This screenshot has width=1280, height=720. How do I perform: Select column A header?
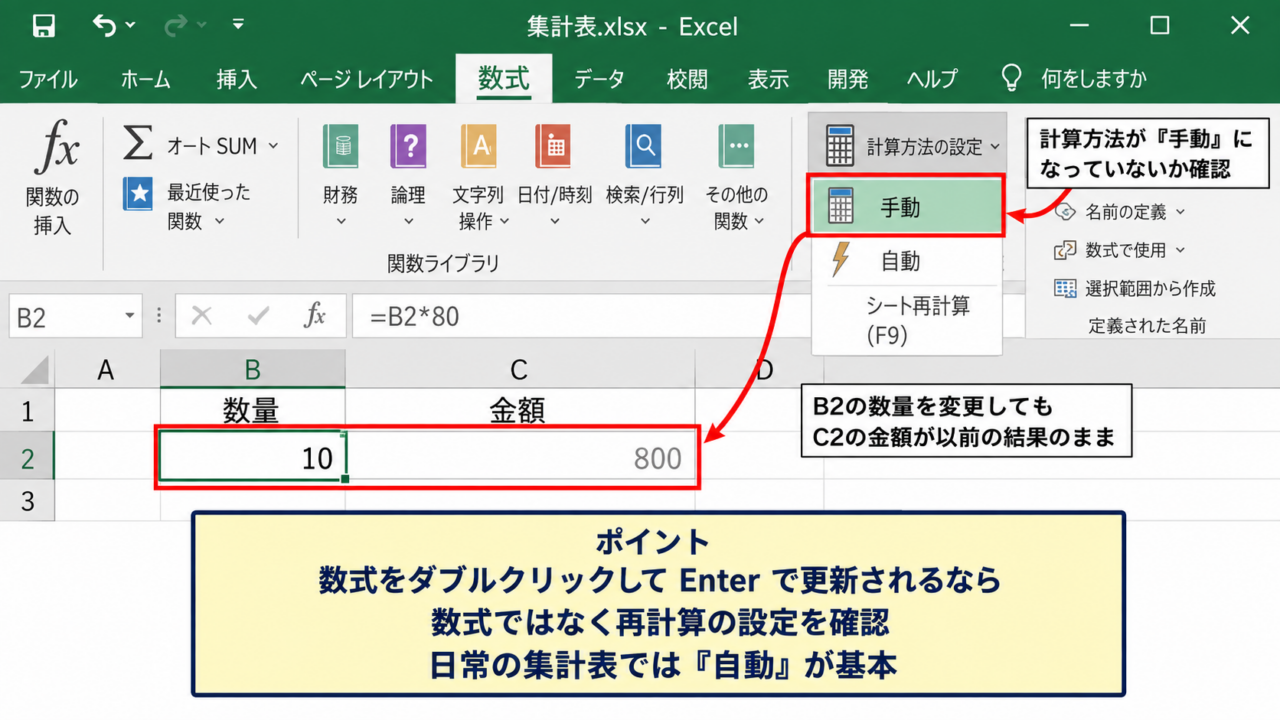pyautogui.click(x=106, y=370)
